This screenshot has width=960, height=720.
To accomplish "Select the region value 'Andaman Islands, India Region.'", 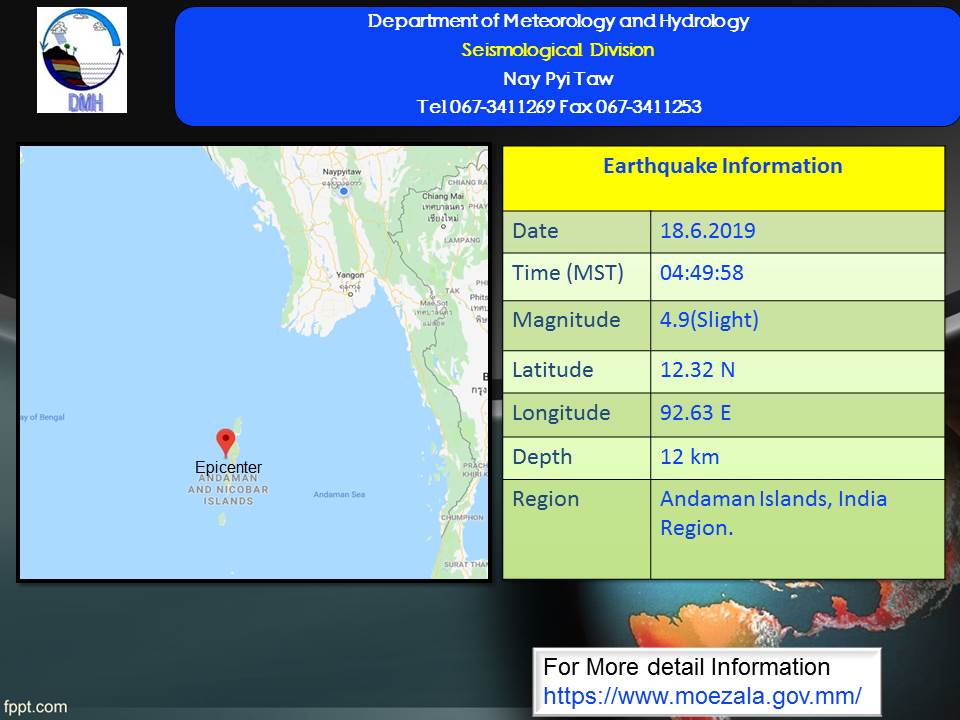I will coord(773,513).
